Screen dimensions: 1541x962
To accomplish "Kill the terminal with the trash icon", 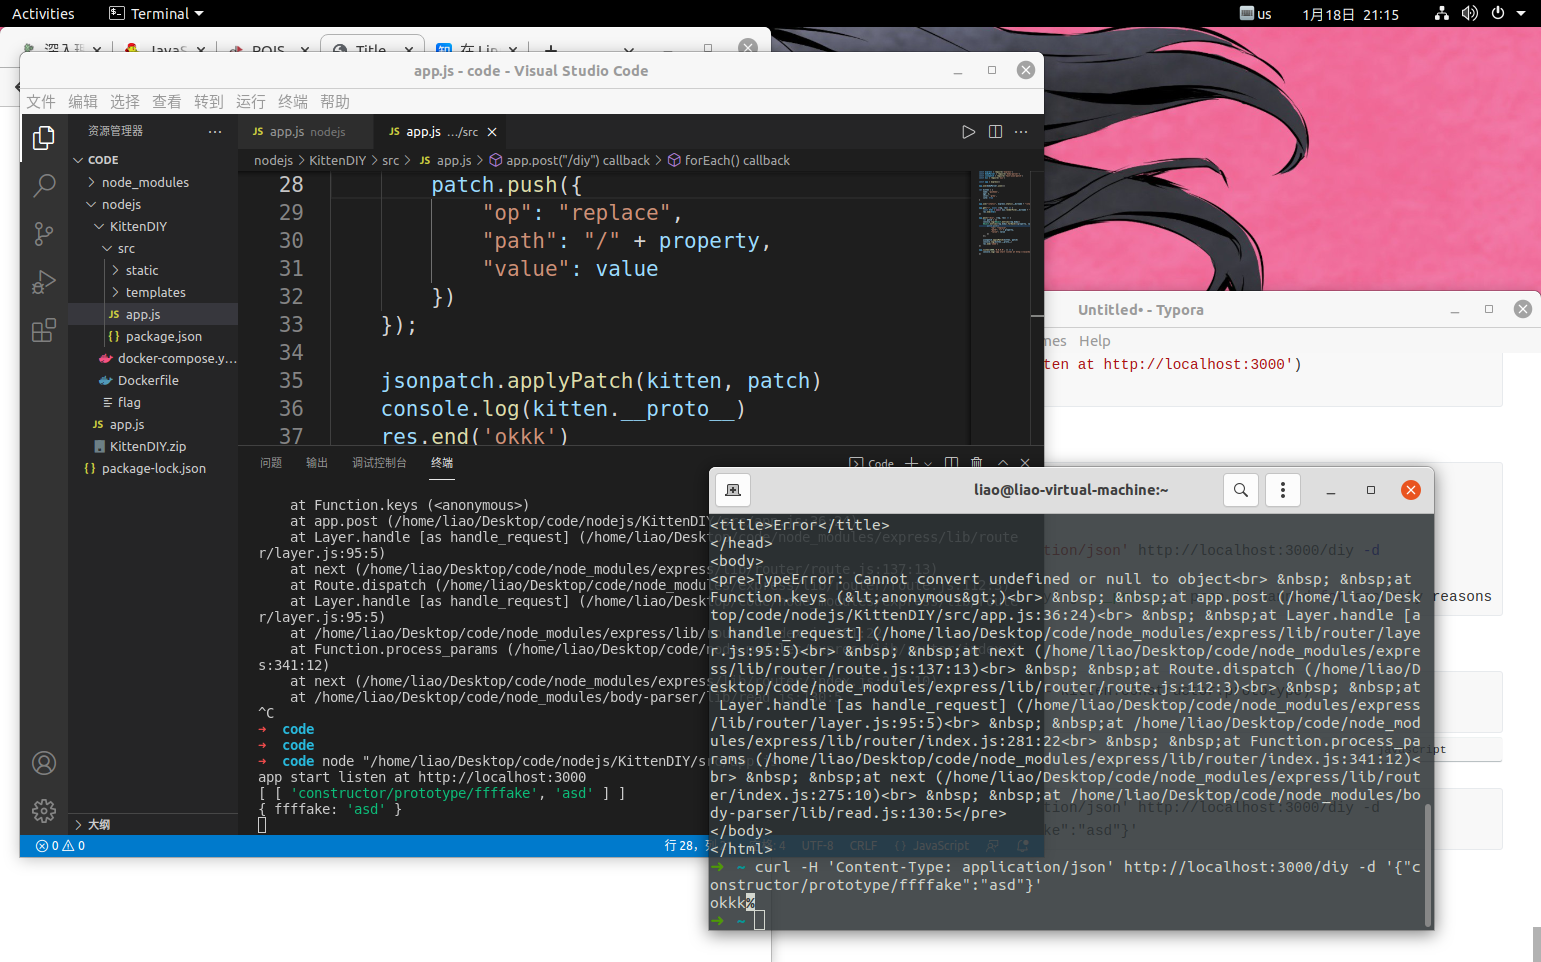I will coord(977,463).
